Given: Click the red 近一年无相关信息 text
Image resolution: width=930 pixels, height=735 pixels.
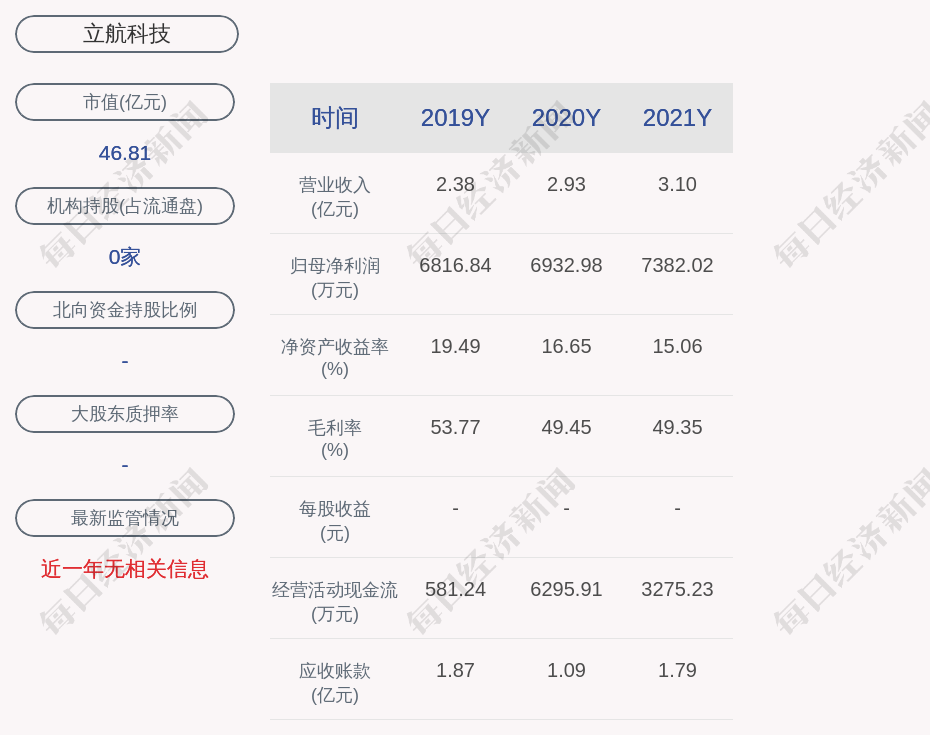Looking at the screenshot, I should click(125, 569).
